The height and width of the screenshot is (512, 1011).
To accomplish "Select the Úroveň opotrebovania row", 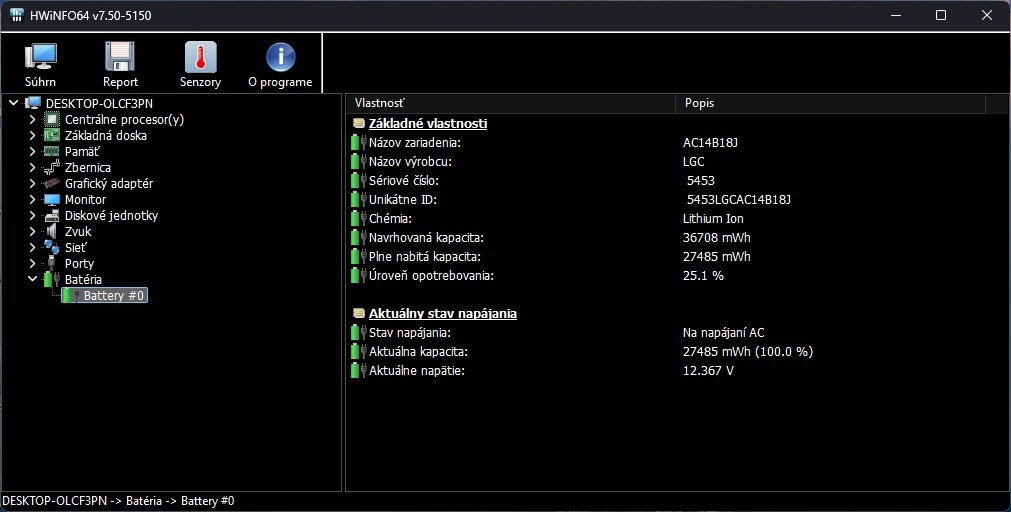I will 431,276.
